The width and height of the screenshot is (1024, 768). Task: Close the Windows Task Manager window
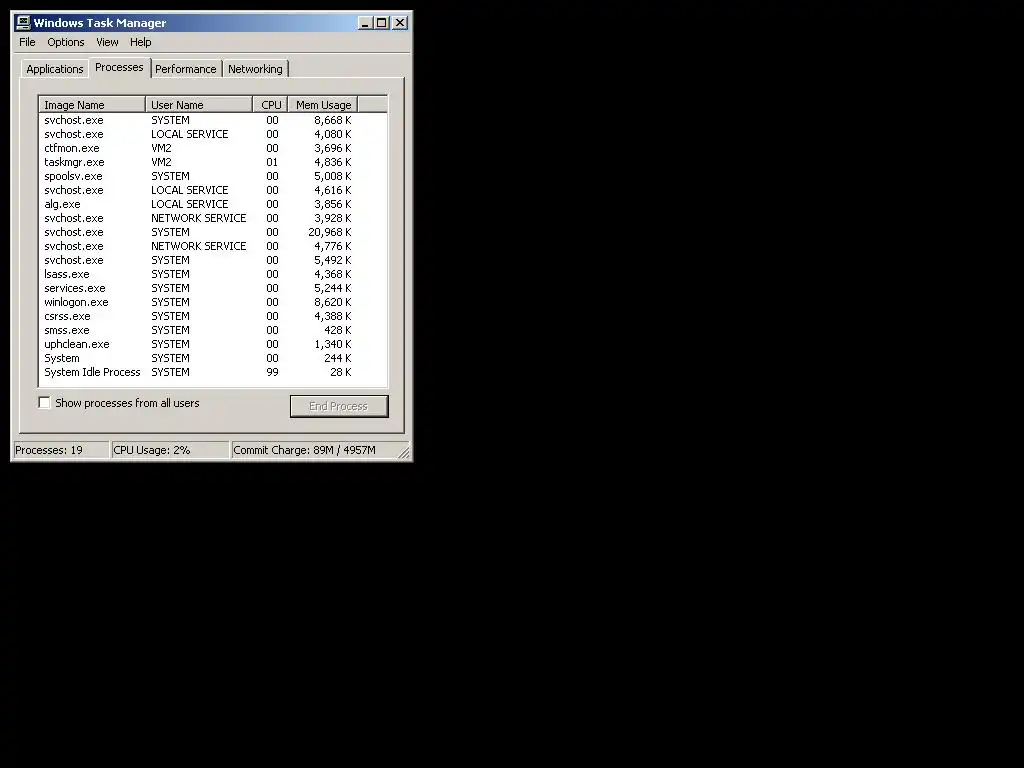click(400, 23)
